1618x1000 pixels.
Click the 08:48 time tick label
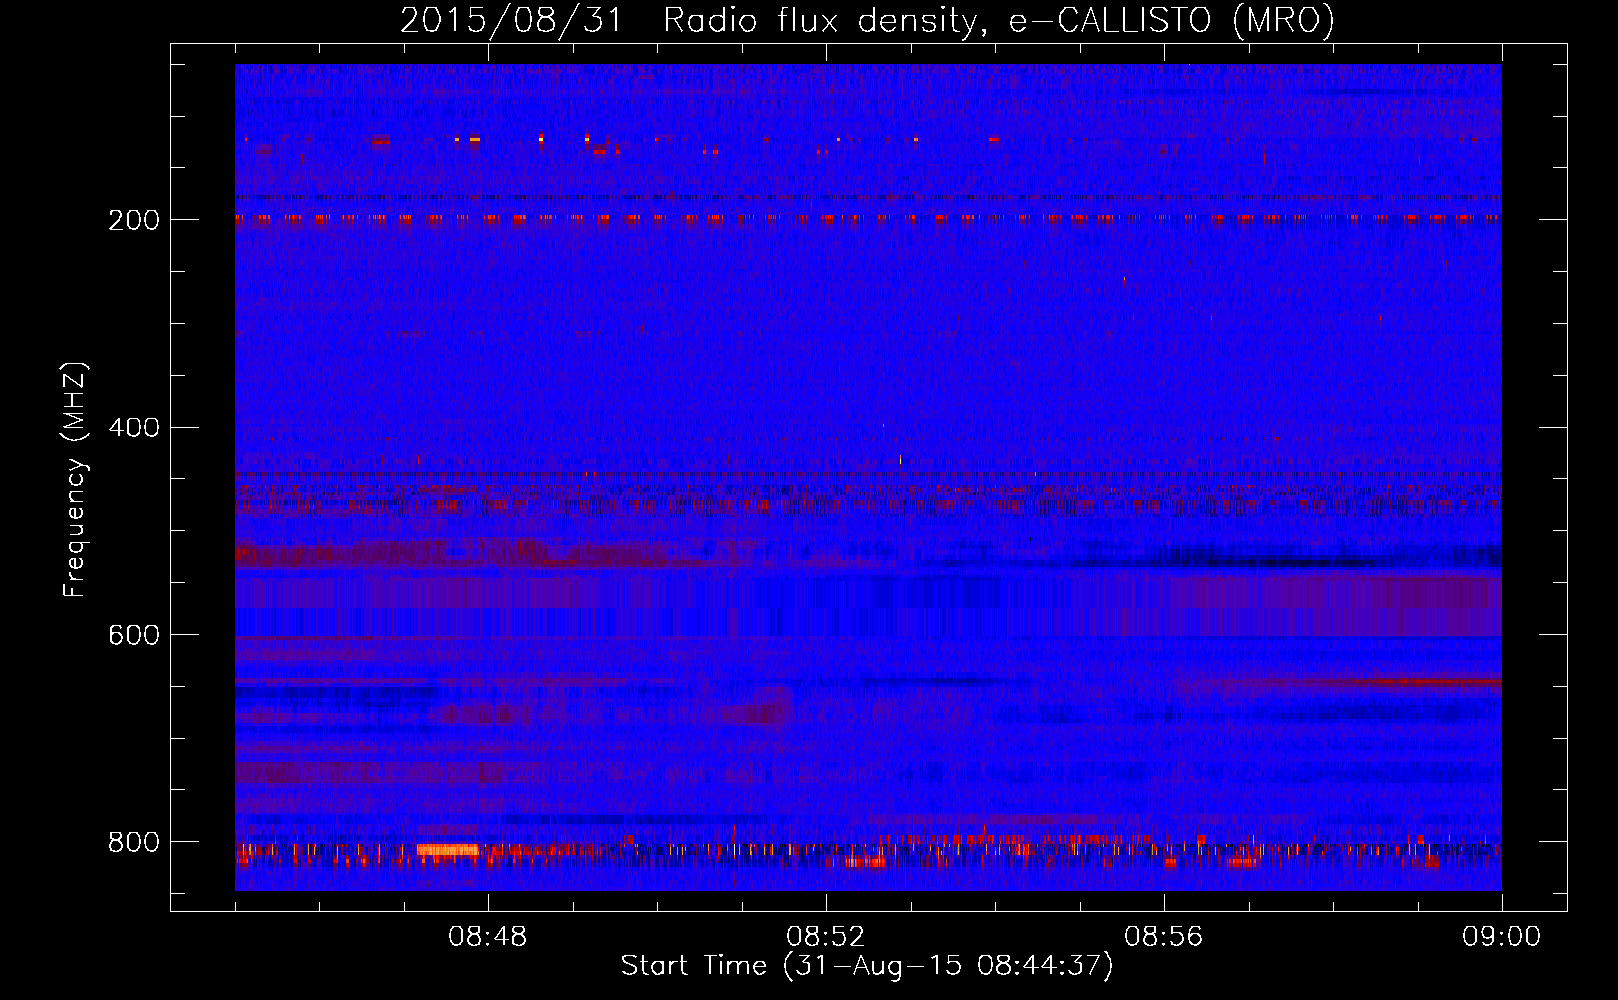[488, 937]
